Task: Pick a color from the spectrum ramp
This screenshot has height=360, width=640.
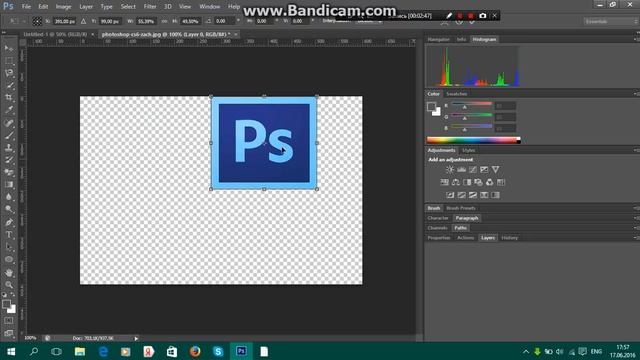Action: (x=473, y=140)
